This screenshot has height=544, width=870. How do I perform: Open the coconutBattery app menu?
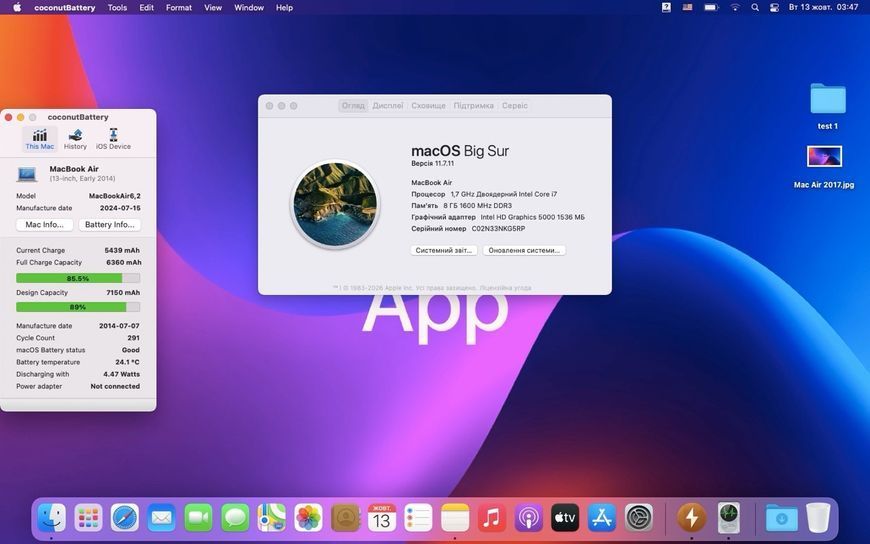point(64,8)
